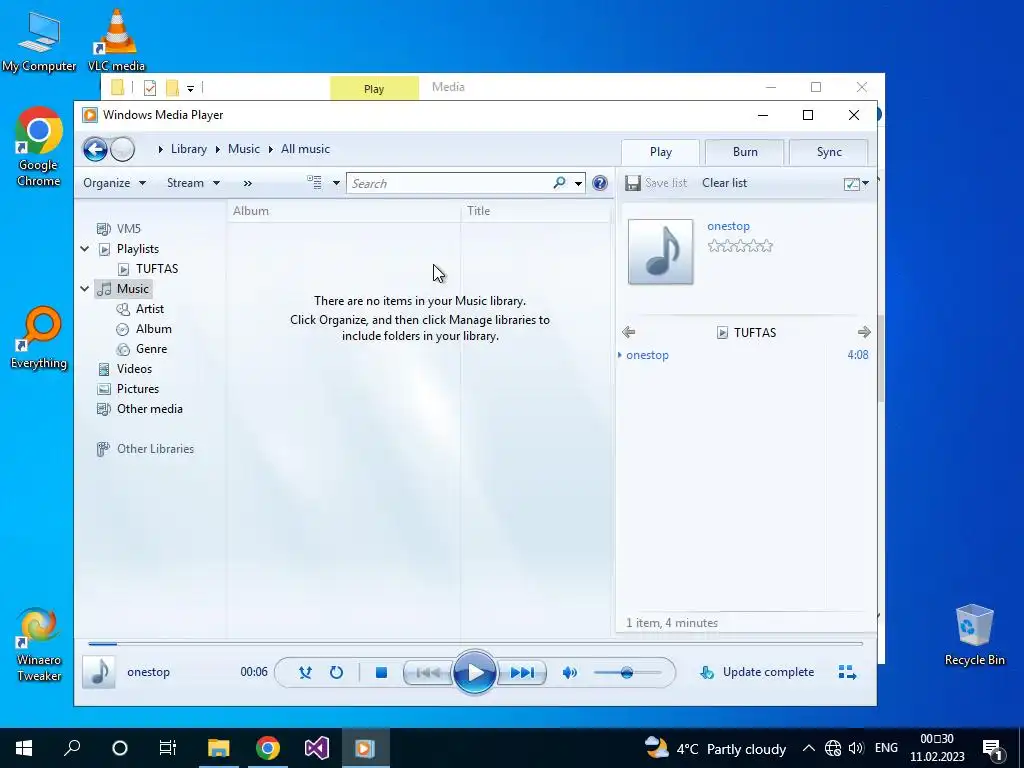
Task: Open Pictures in the navigation pane
Action: coord(137,389)
